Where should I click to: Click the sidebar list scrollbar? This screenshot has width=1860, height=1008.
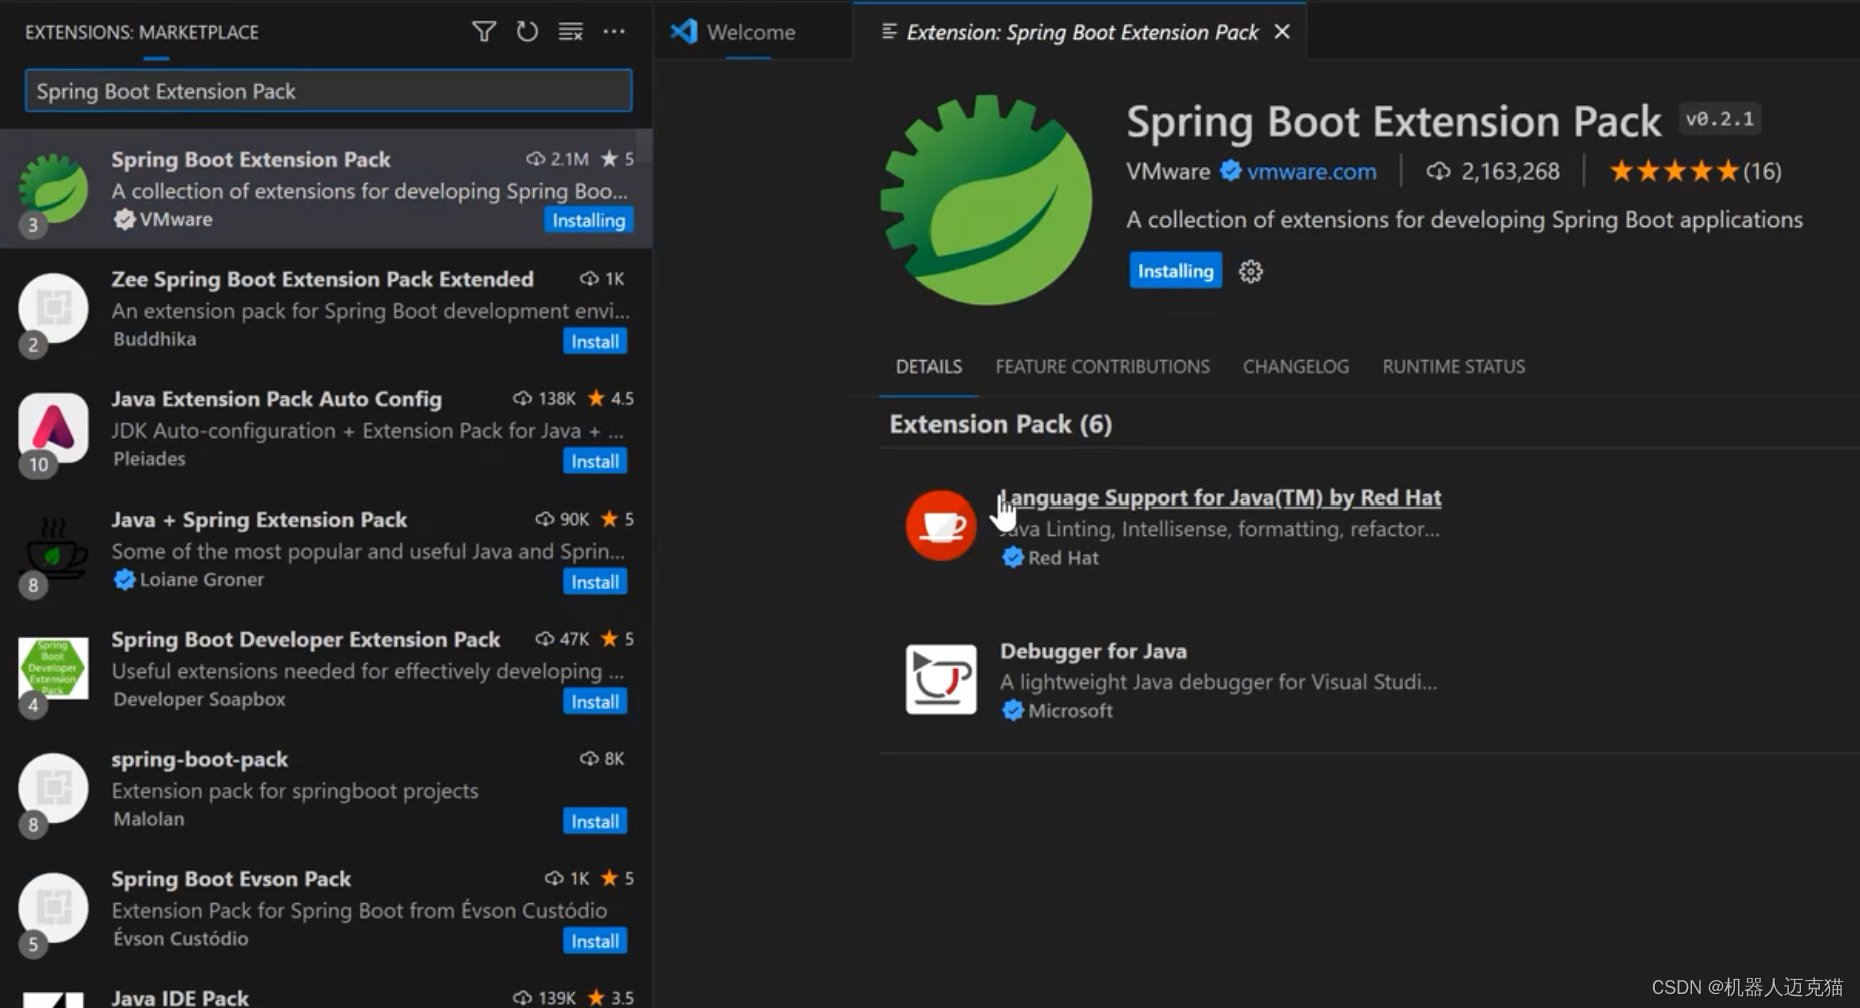coord(644,146)
